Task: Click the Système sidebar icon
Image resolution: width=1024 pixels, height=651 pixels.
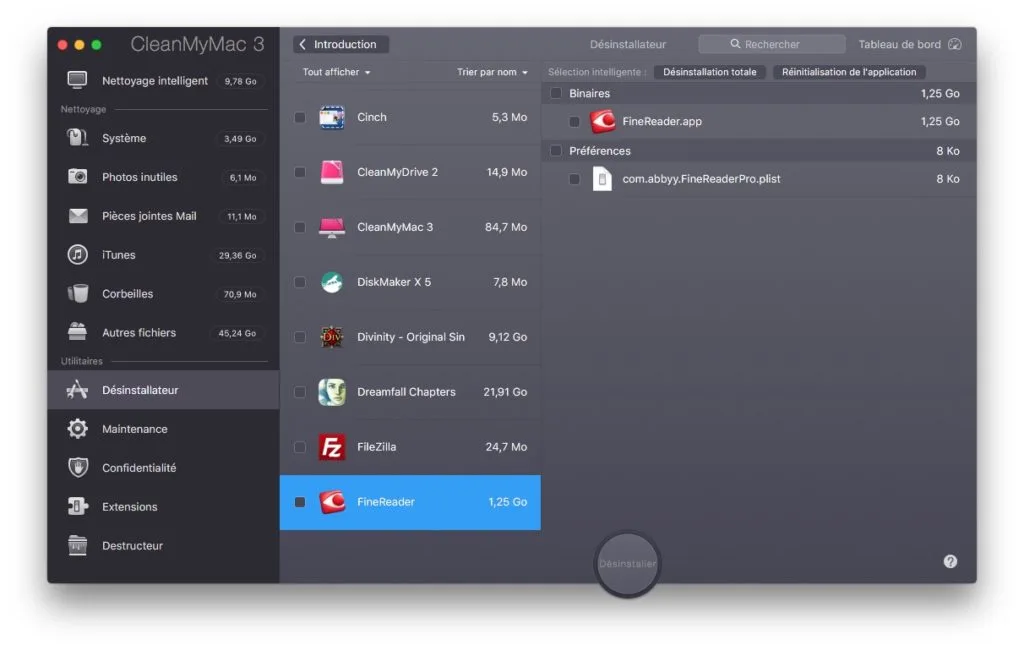Action: (x=77, y=138)
